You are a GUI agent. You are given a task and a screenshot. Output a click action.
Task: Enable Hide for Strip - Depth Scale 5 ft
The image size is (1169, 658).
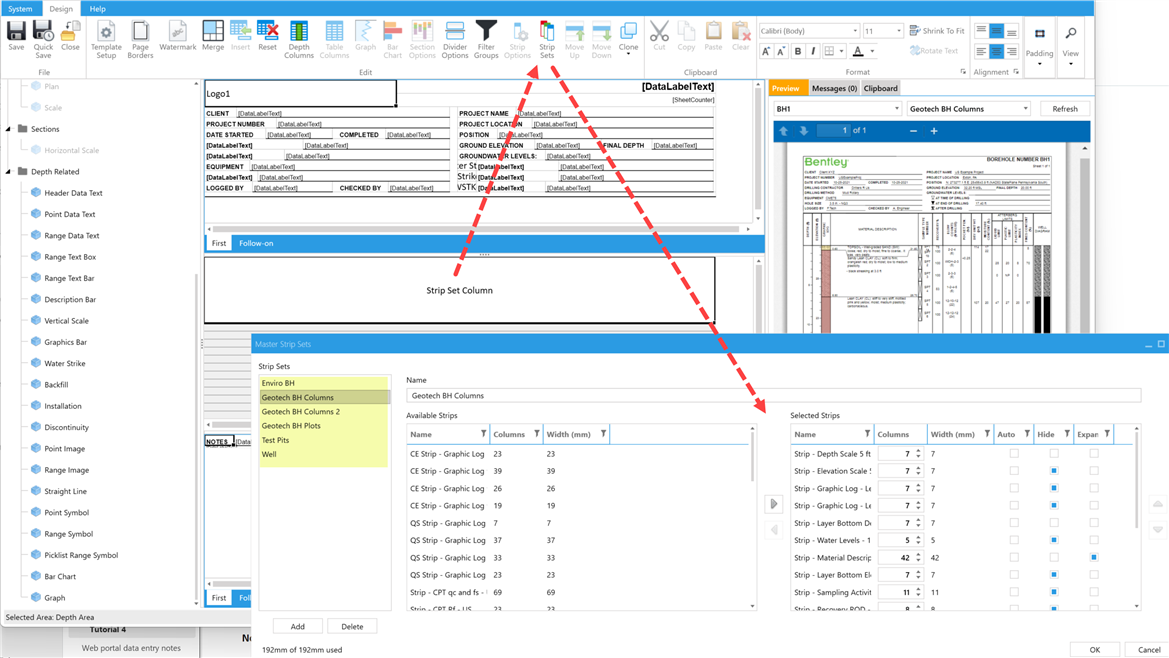tap(1053, 453)
